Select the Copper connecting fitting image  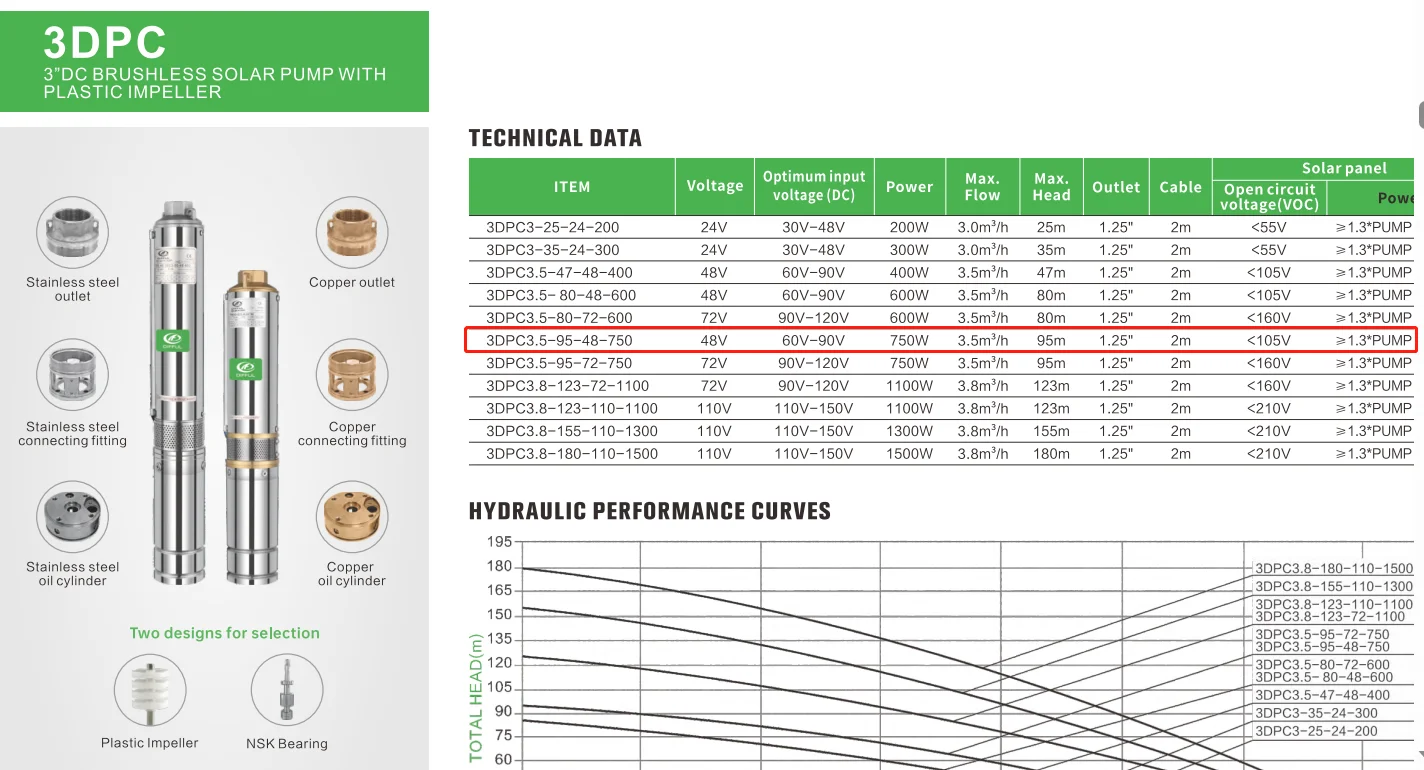(x=352, y=376)
